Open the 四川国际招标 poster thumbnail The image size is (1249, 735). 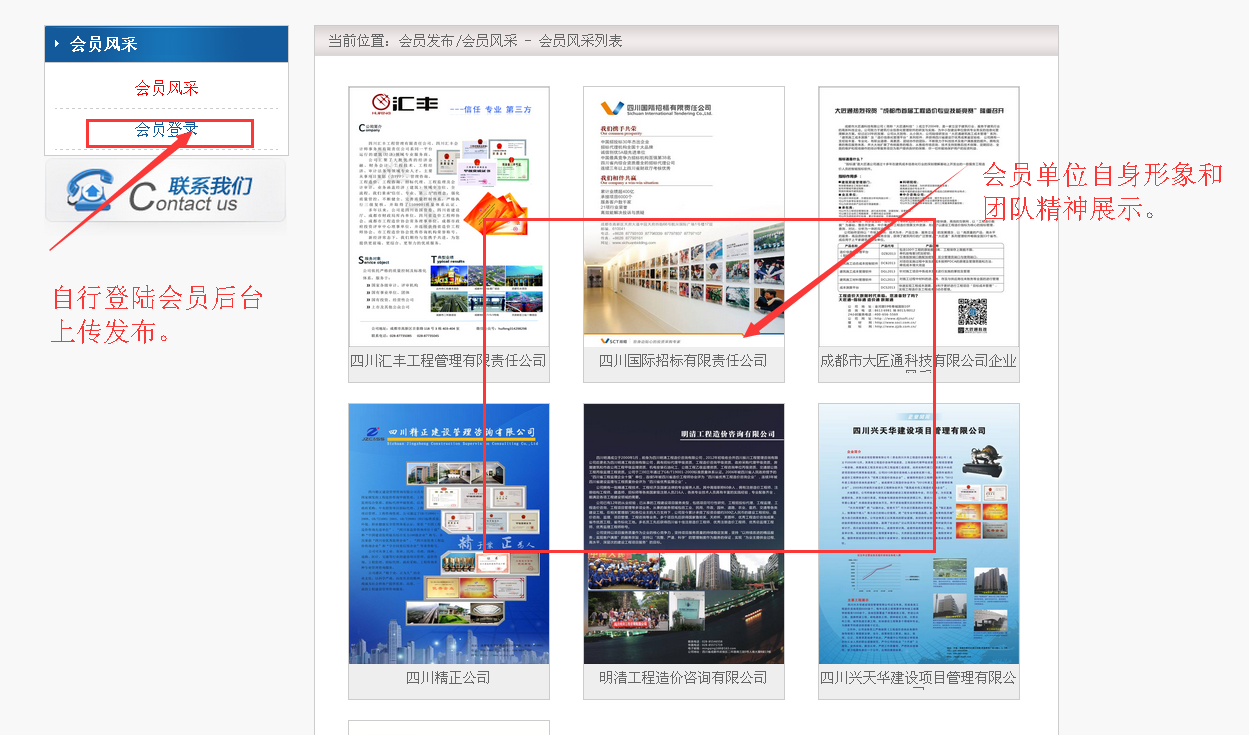point(684,216)
